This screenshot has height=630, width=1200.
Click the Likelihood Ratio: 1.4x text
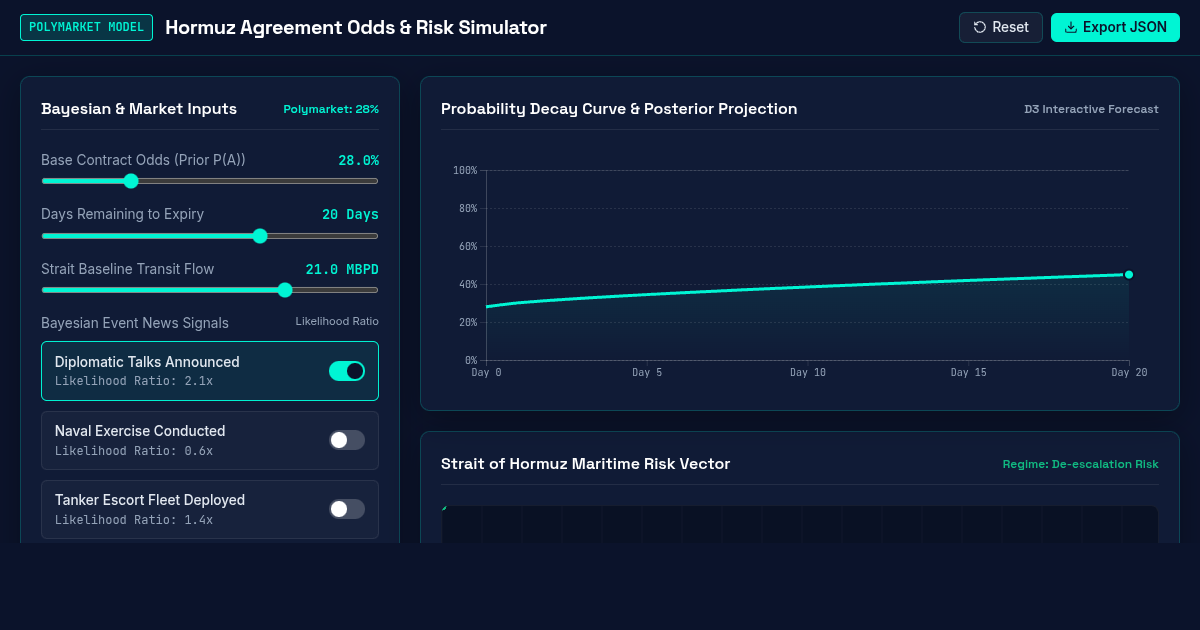(x=134, y=519)
